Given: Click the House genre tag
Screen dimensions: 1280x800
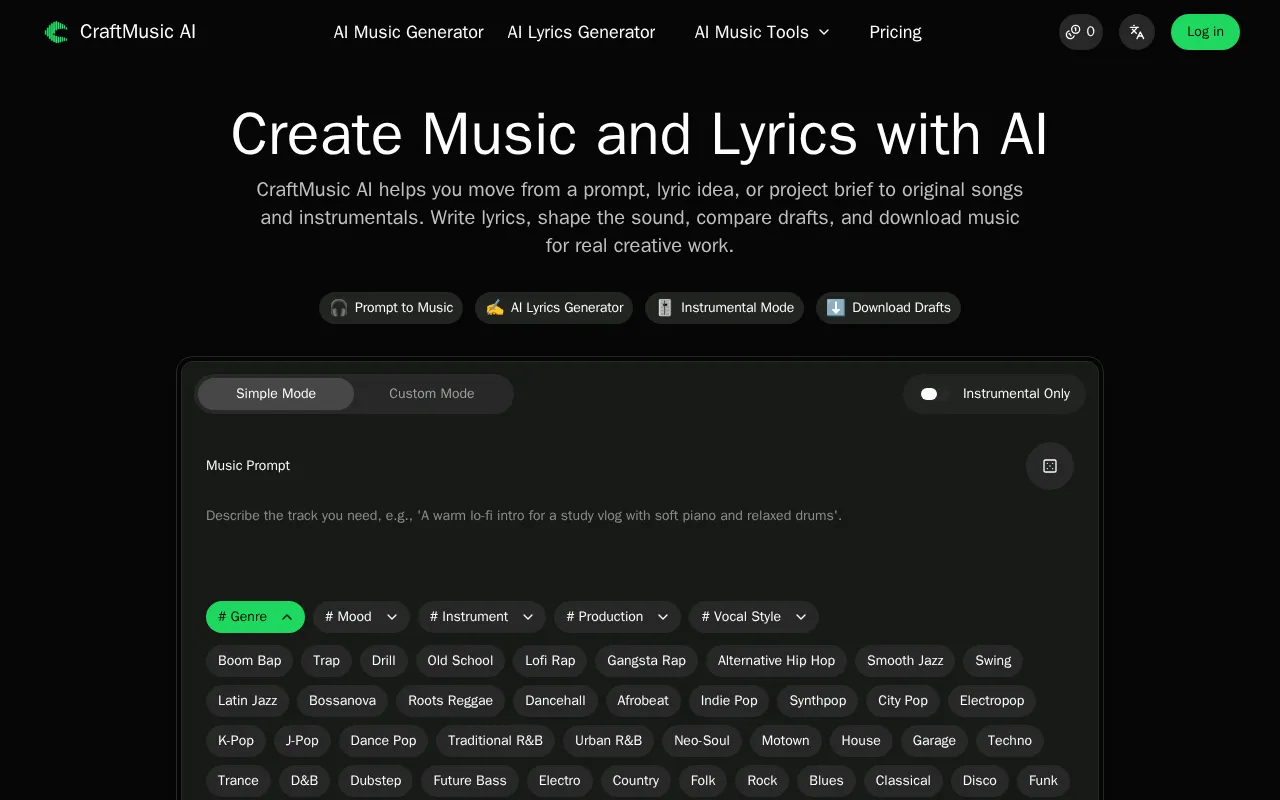Looking at the screenshot, I should [861, 741].
